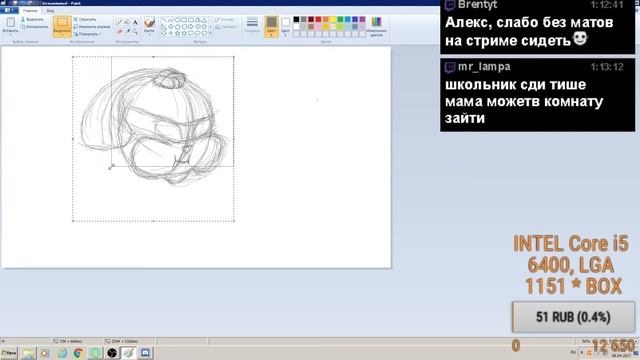The image size is (640, 360).
Task: Expand the Выделить selection options arrow
Action: pos(62,35)
